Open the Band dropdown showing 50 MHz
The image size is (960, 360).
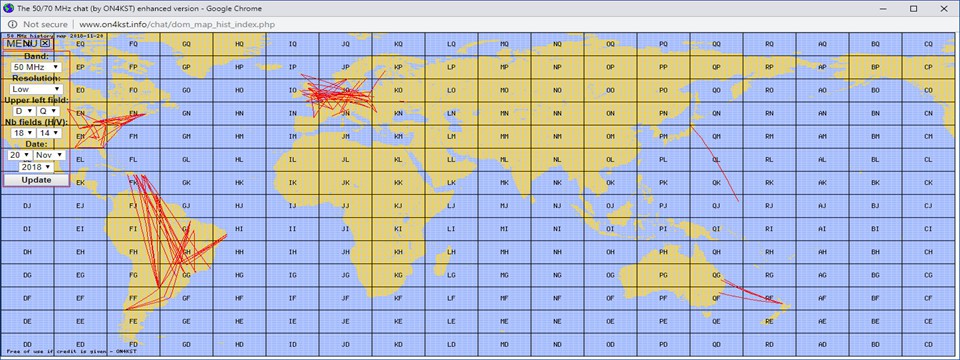pos(36,66)
